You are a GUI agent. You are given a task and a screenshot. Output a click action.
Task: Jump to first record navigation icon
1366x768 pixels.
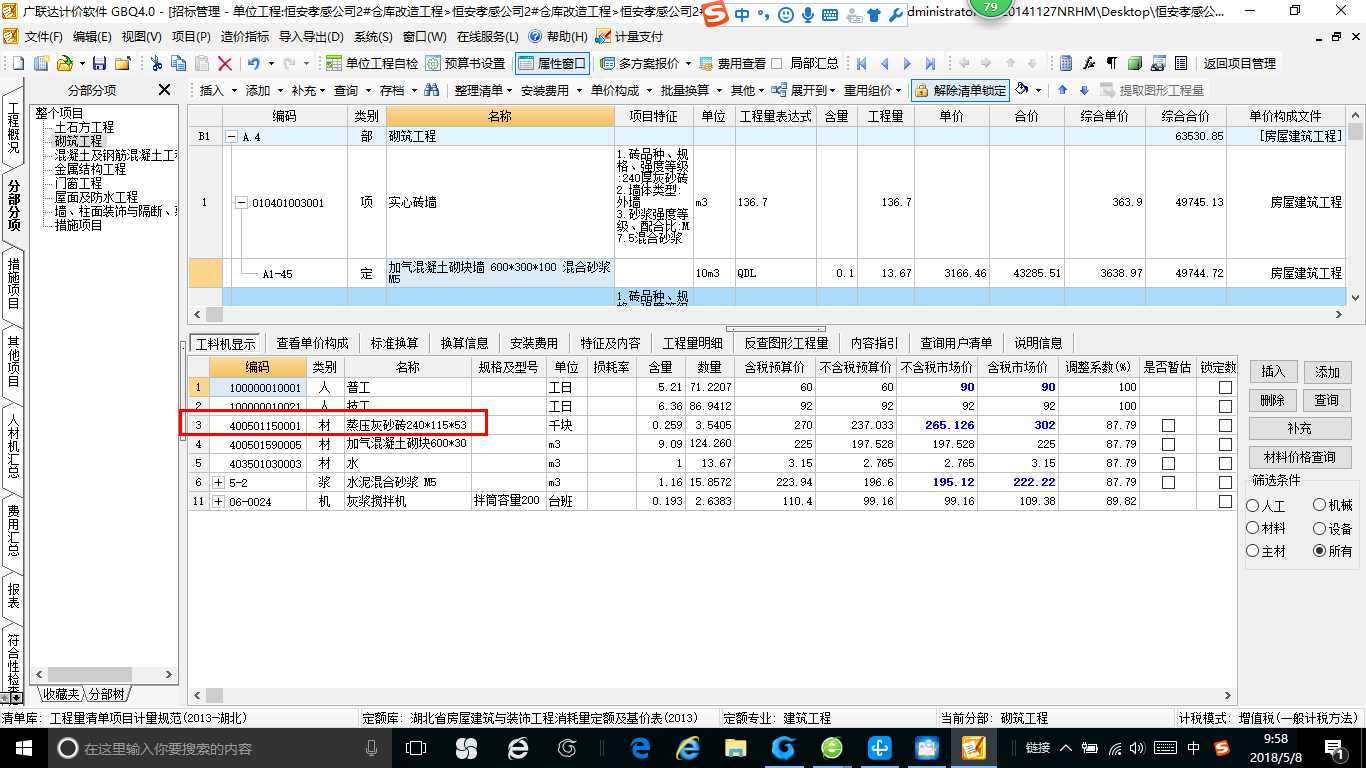coord(861,63)
